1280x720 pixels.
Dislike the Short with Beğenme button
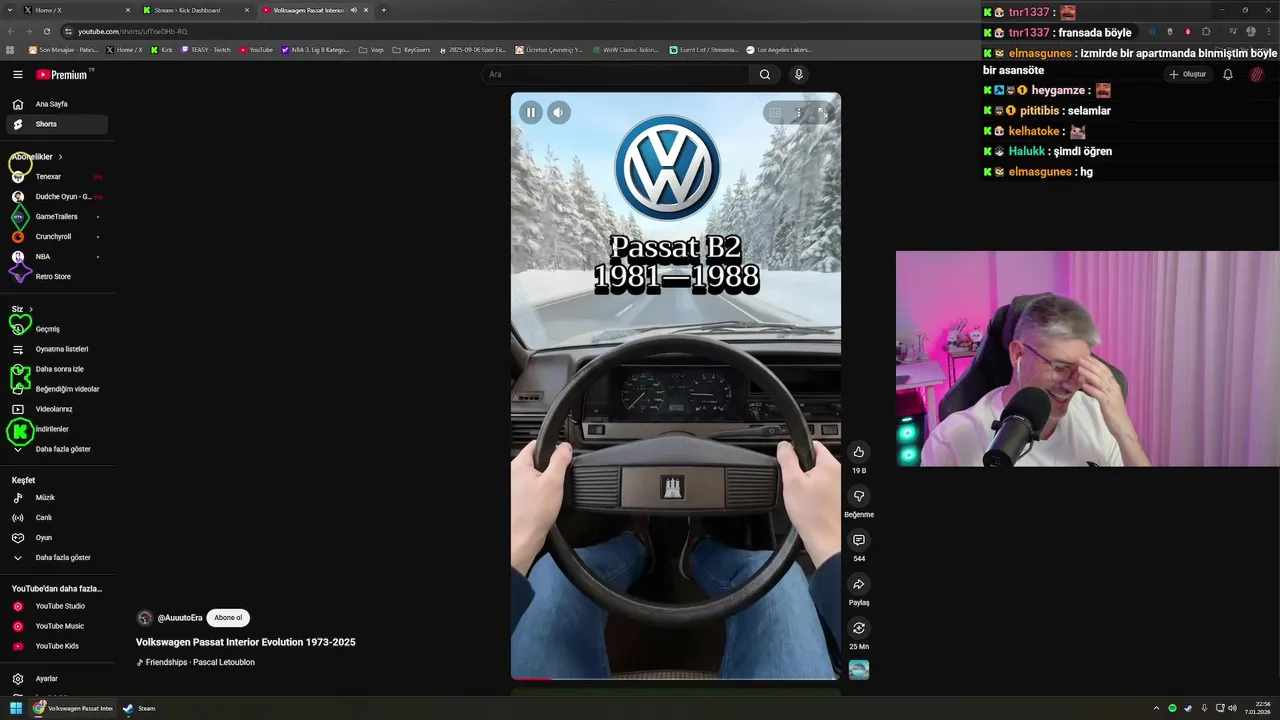tap(858, 496)
